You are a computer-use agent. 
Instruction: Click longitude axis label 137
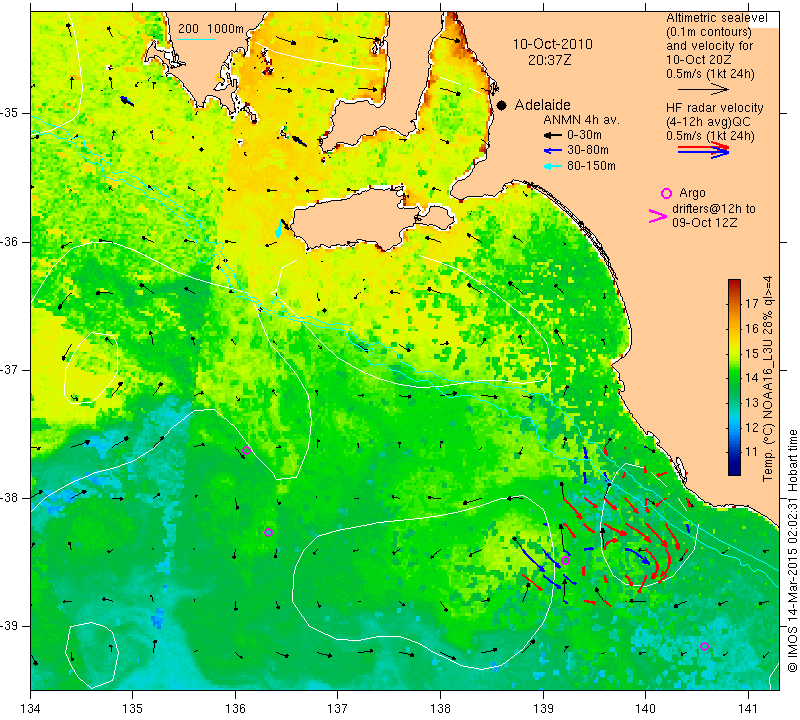(337, 709)
